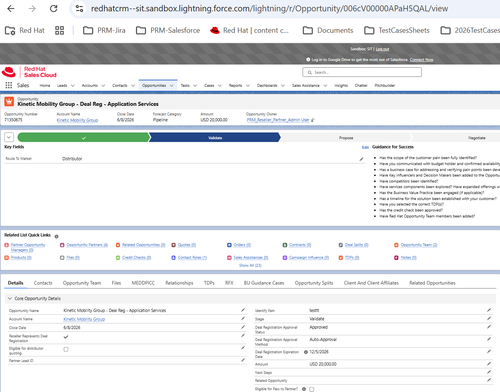500x392 pixels.
Task: Click the Salesforce global Search field
Action: [x=362, y=72]
